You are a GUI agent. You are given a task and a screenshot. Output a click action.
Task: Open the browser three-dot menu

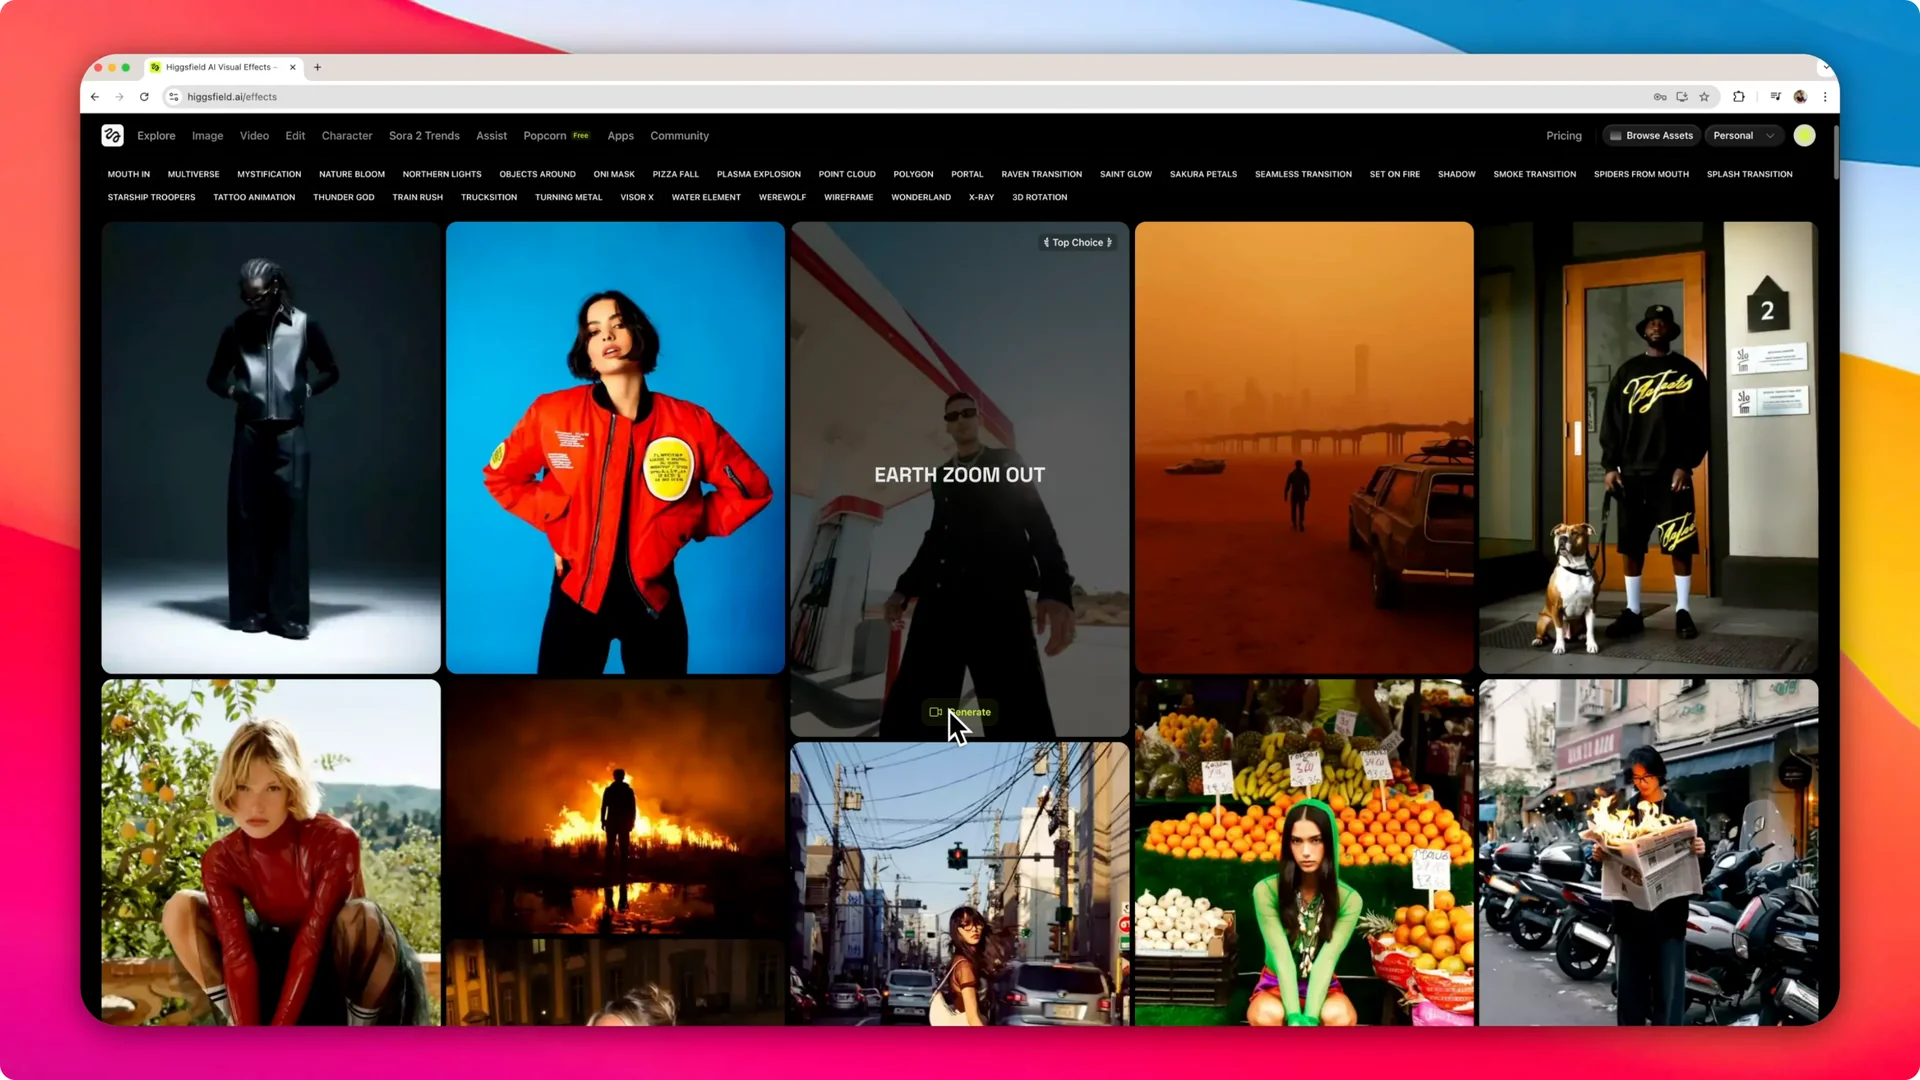pos(1825,97)
